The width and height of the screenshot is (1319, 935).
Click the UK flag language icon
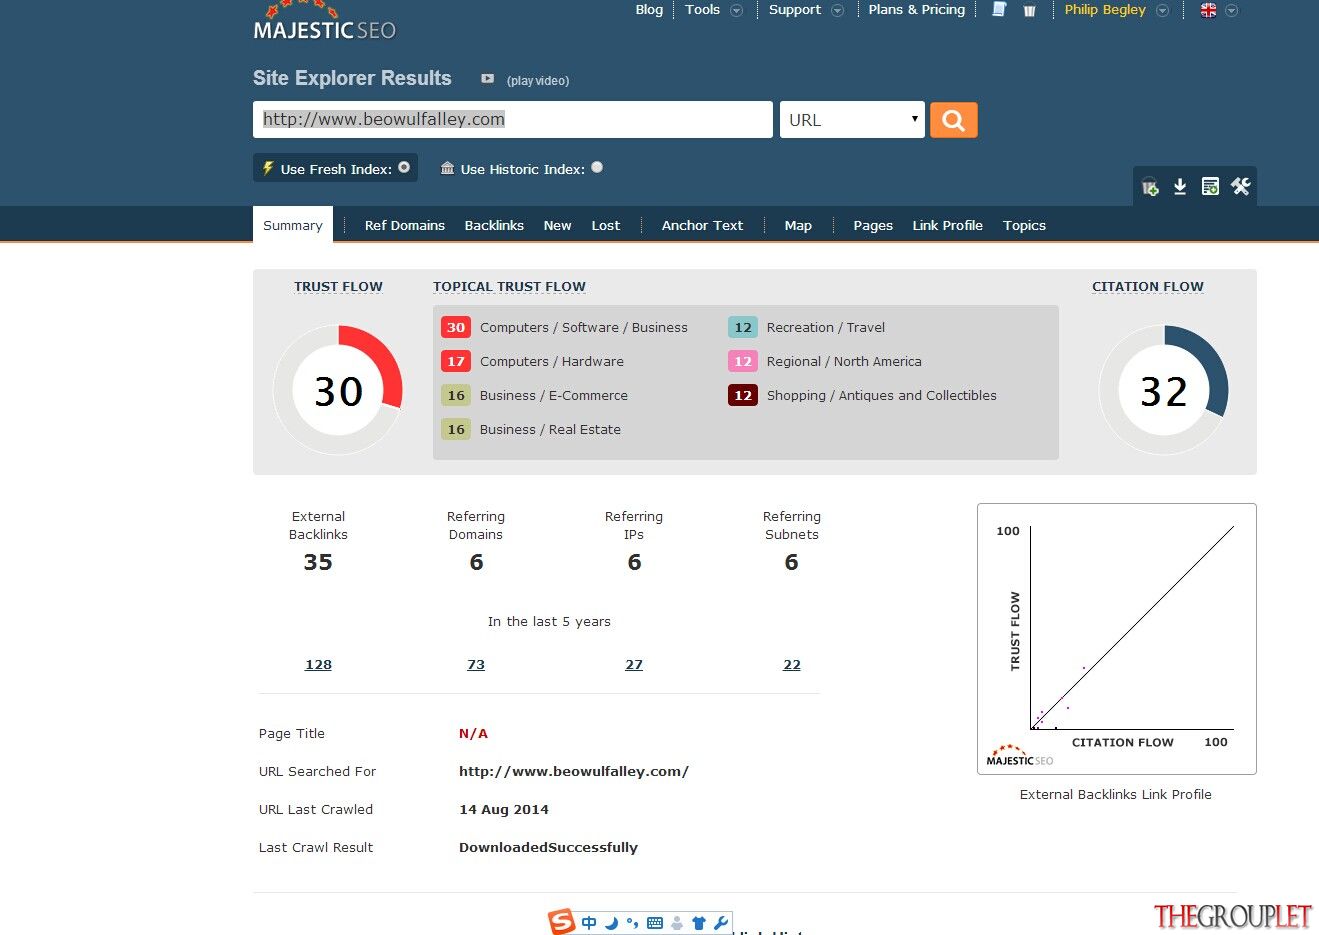tap(1208, 10)
